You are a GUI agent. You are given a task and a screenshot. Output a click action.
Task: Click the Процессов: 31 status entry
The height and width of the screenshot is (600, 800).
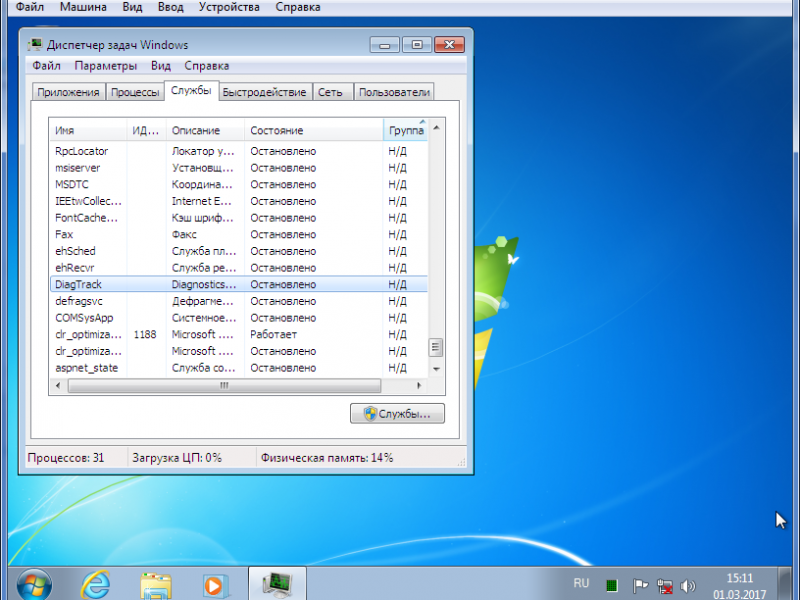coord(66,458)
